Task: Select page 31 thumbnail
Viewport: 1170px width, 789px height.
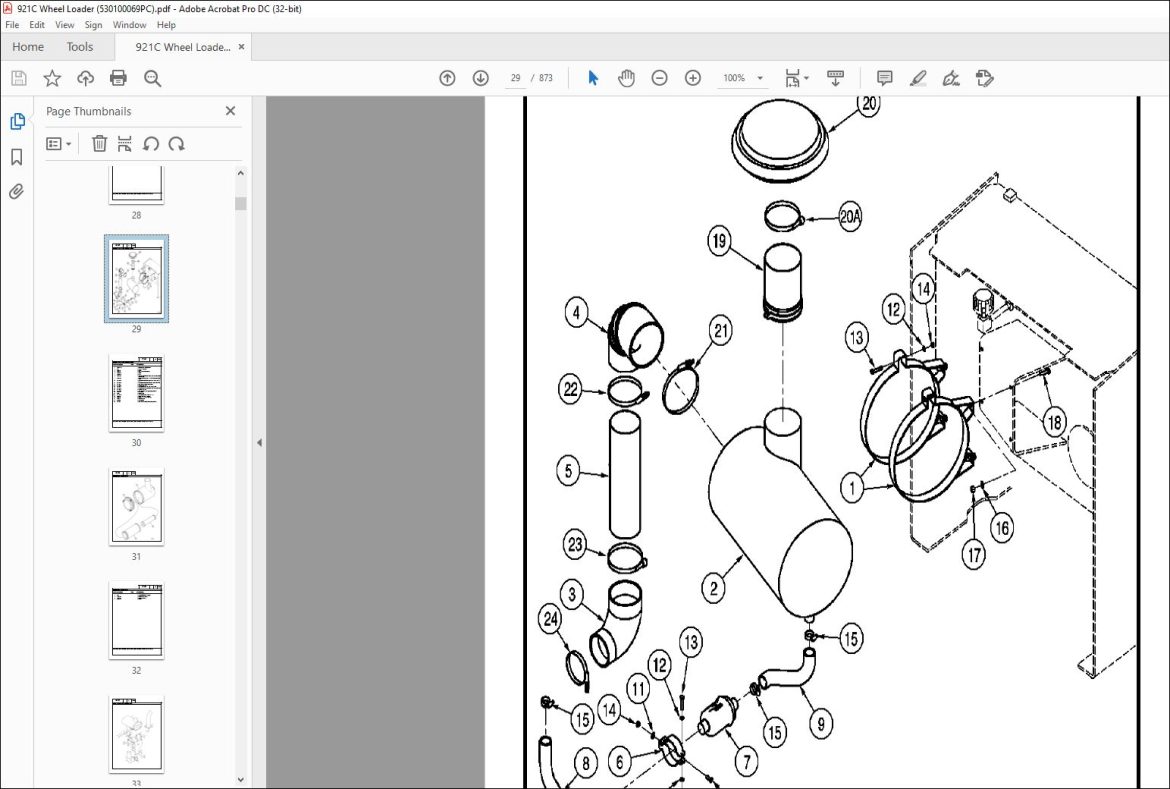Action: pos(137,507)
